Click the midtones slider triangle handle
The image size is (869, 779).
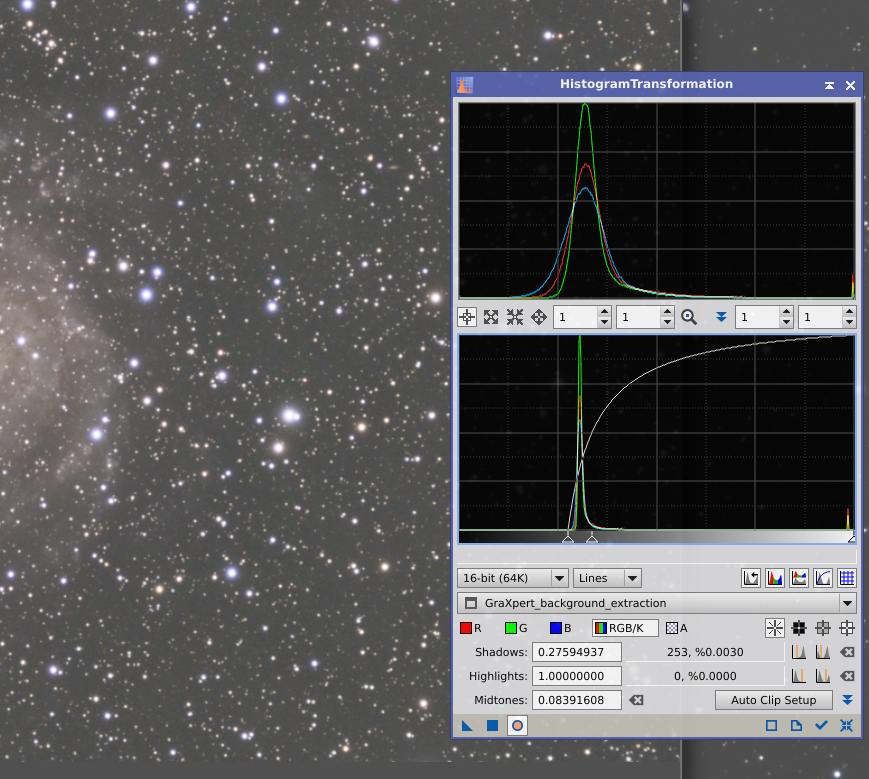tap(591, 539)
